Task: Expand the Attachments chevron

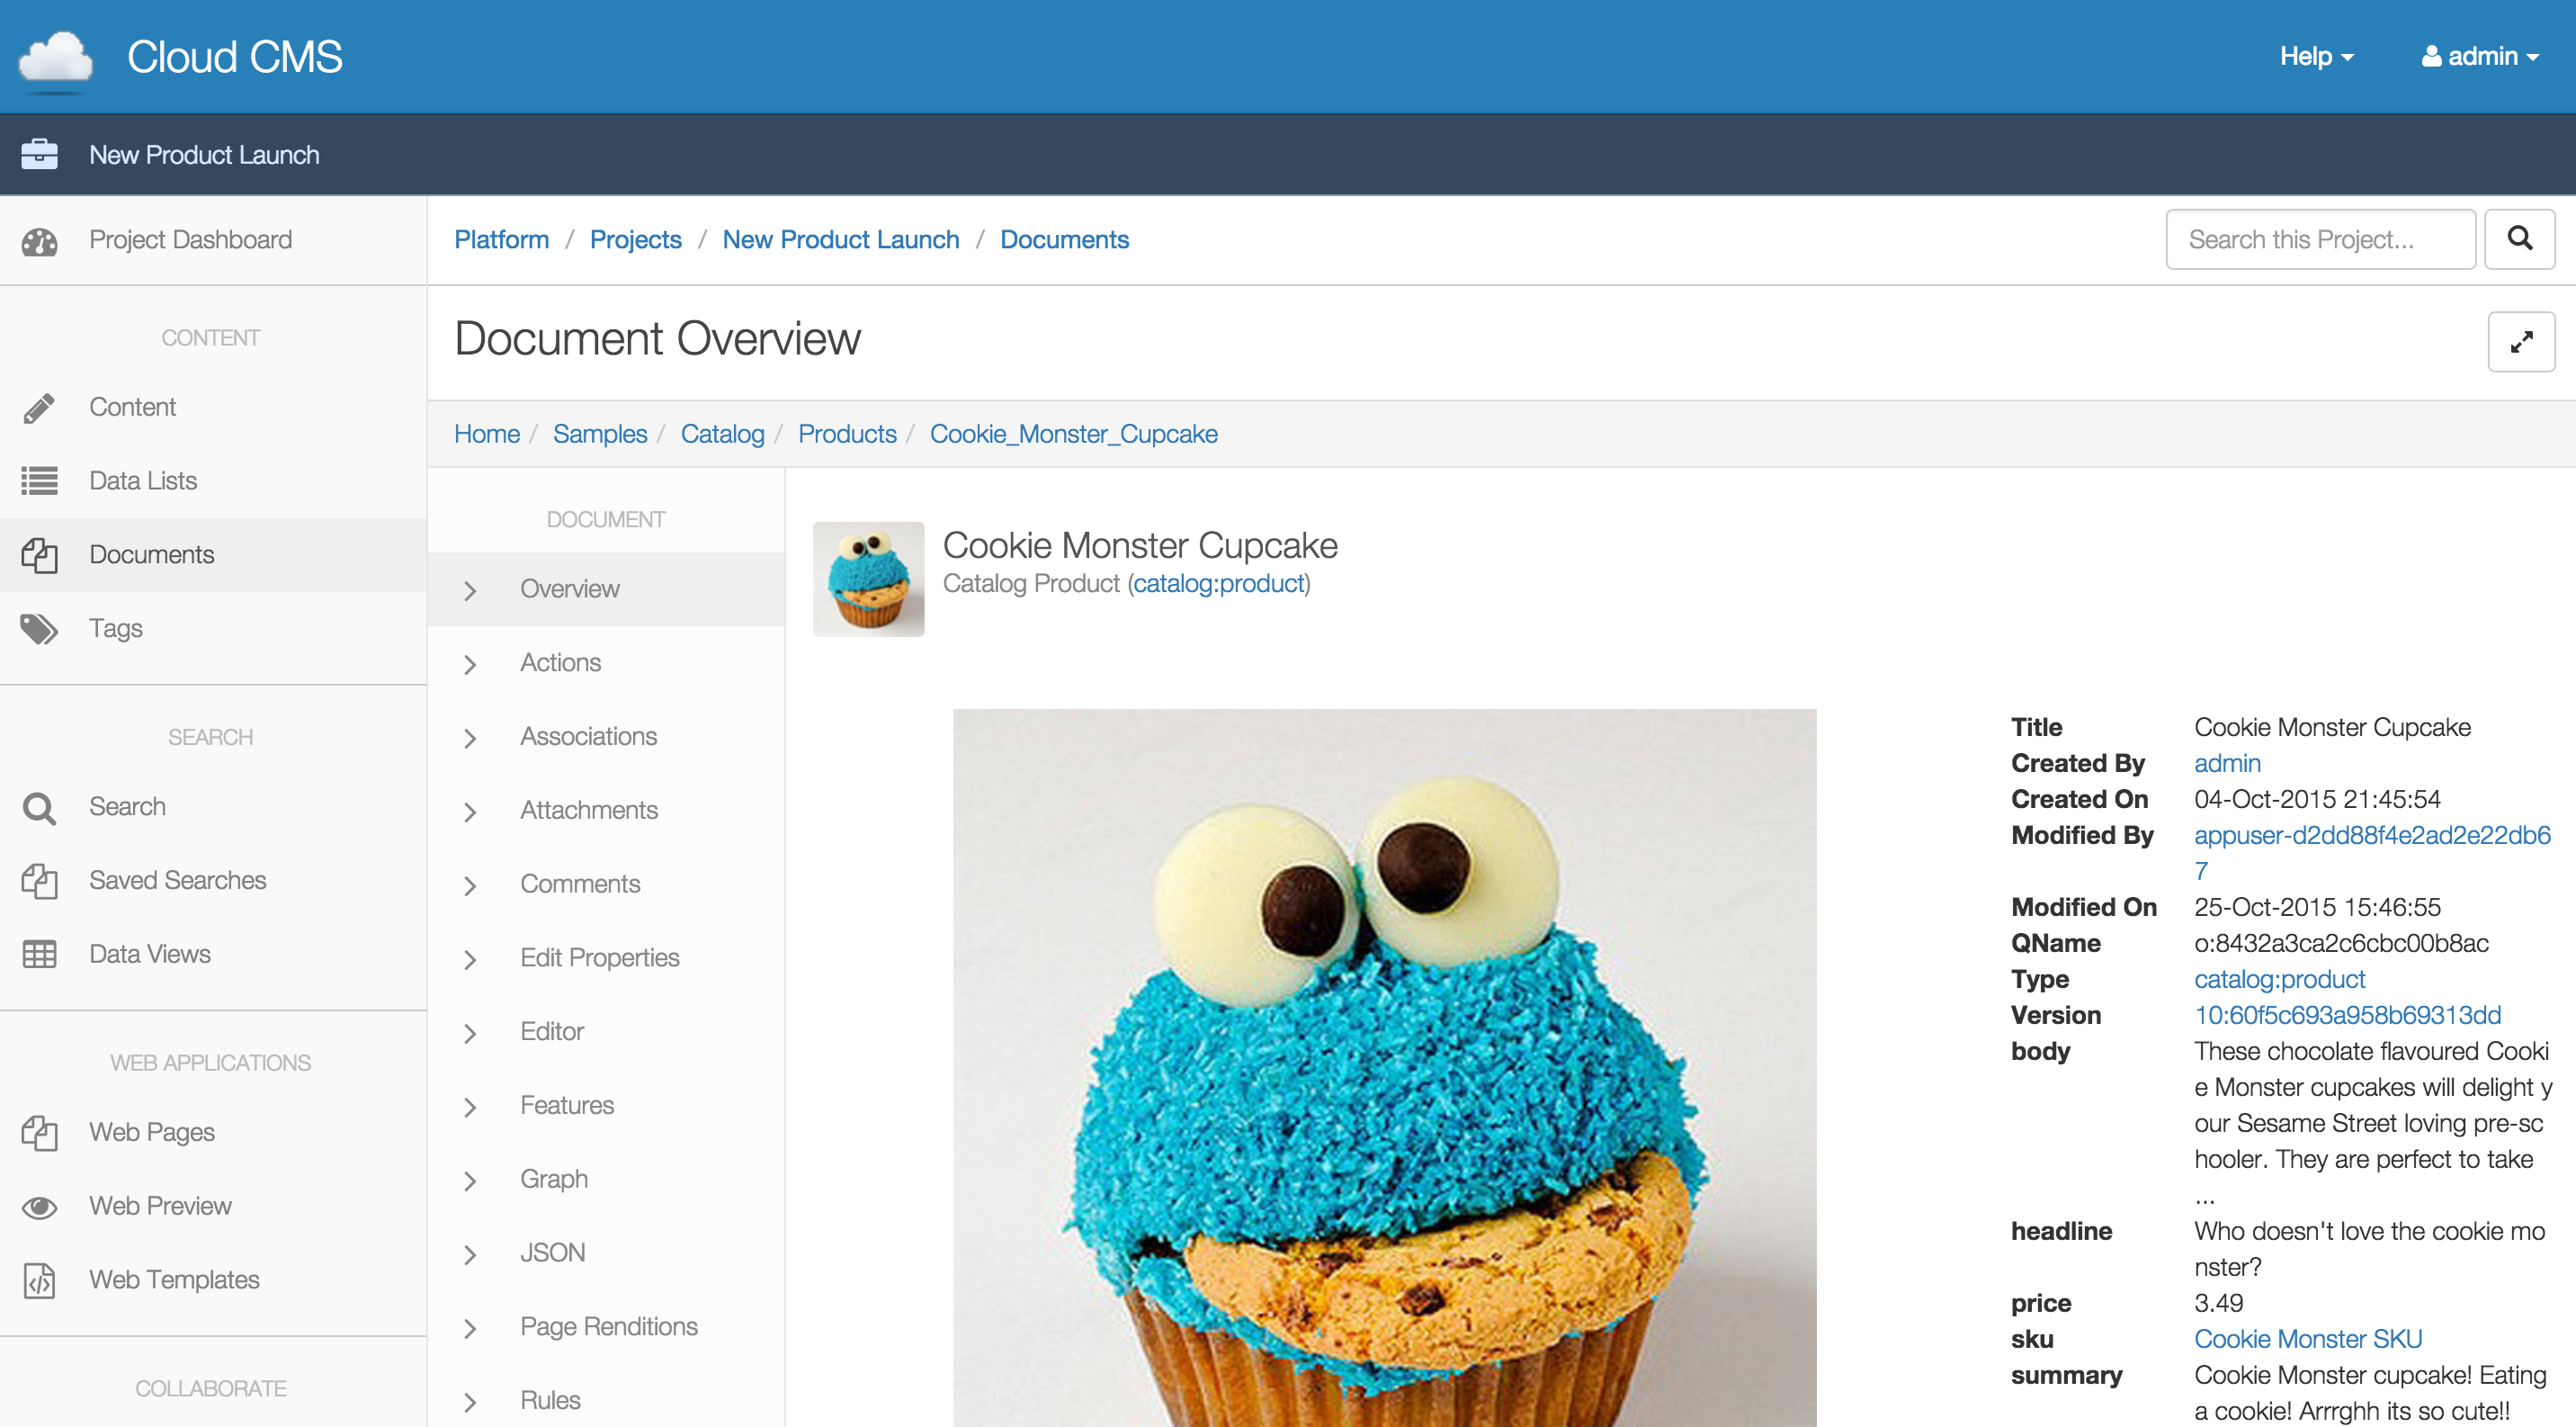Action: coord(470,812)
